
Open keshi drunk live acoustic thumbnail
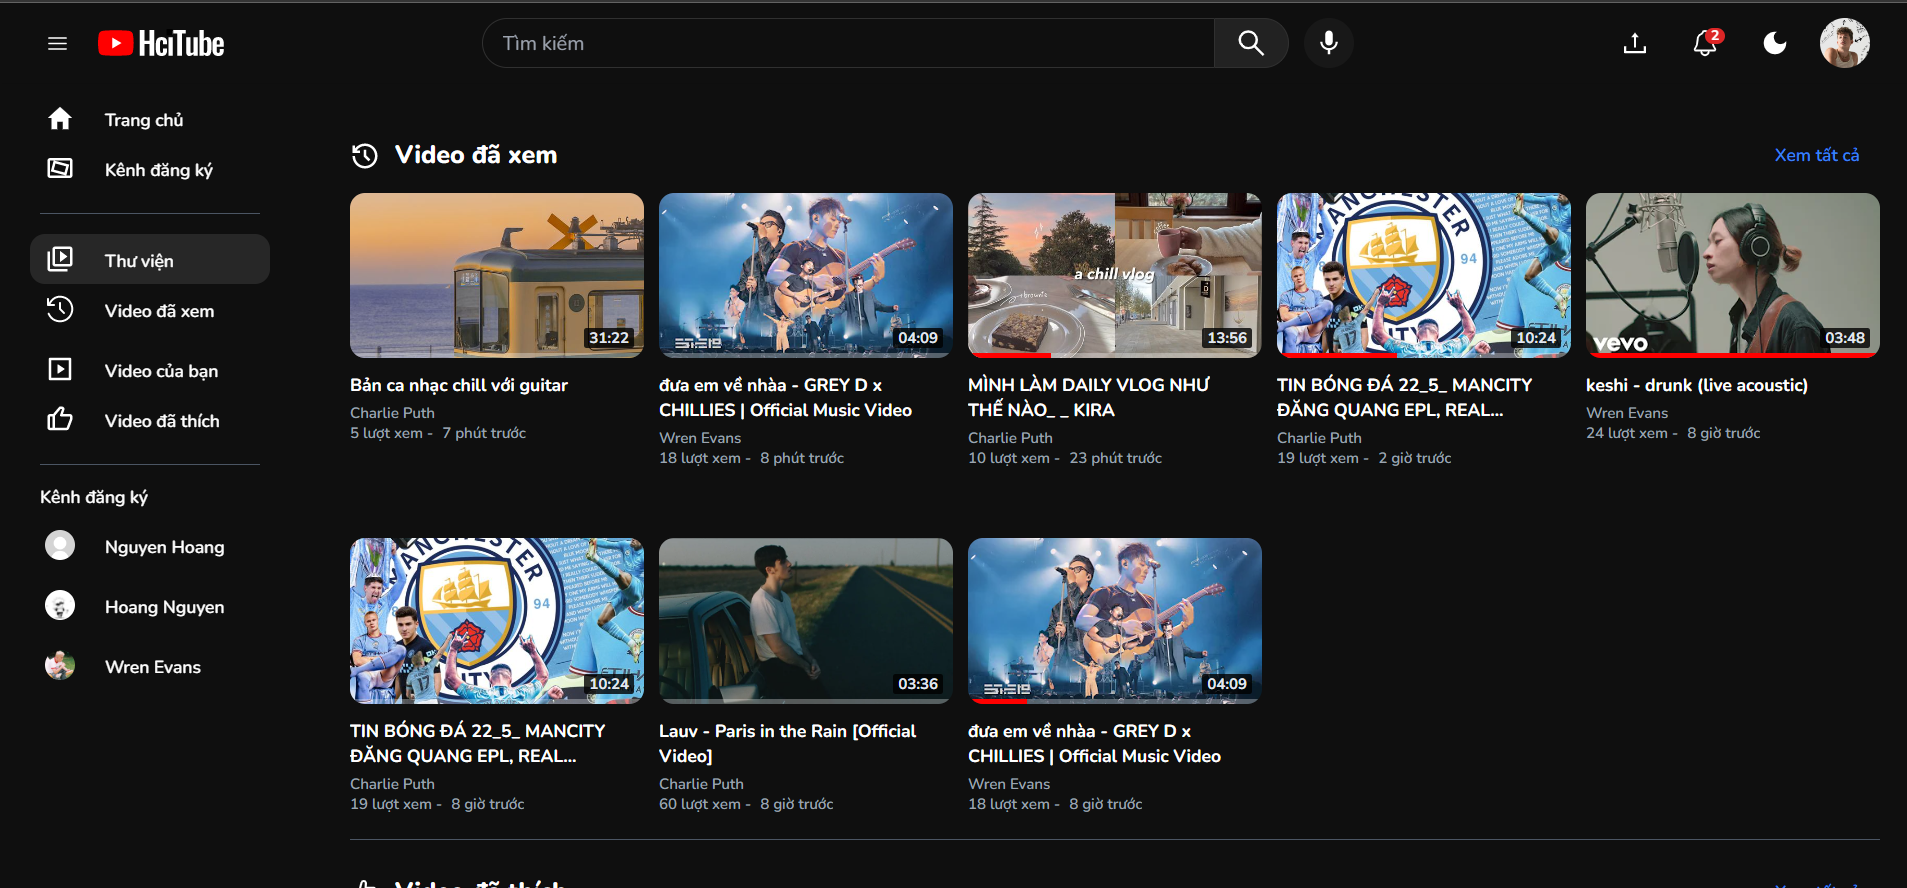[1733, 275]
